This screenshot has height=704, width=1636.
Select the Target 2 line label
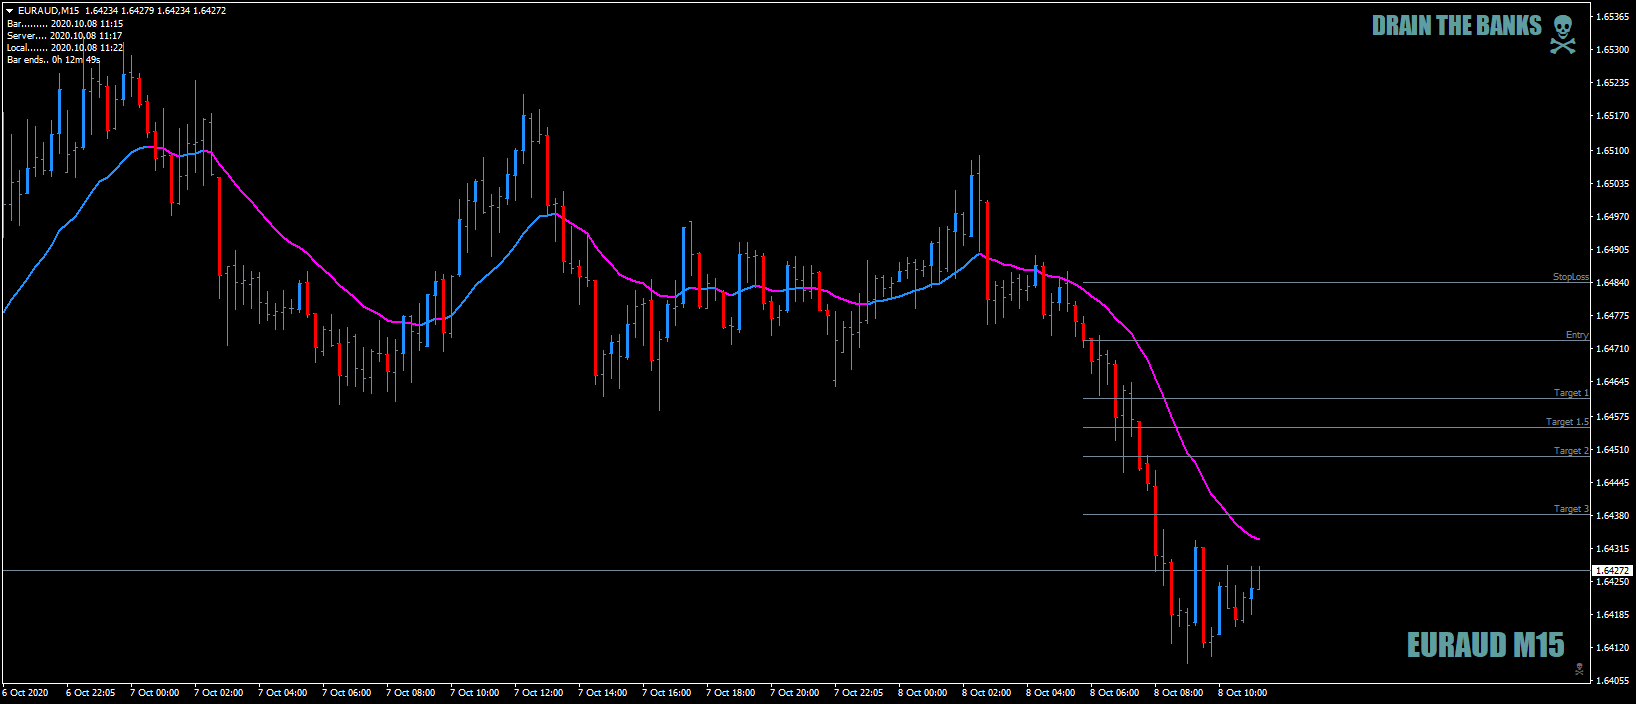(x=1571, y=451)
